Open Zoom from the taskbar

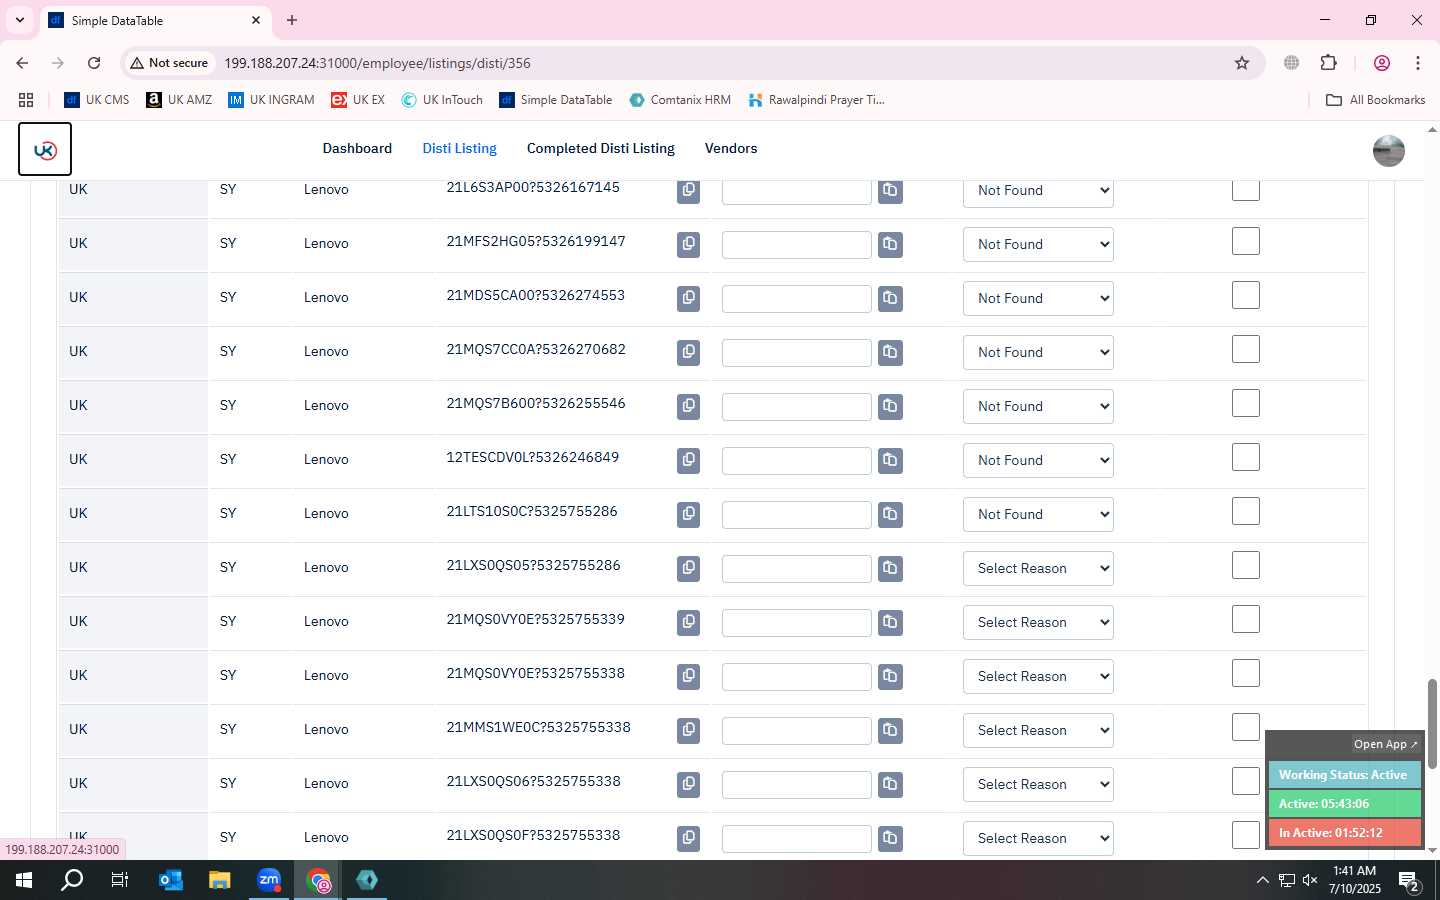(269, 880)
